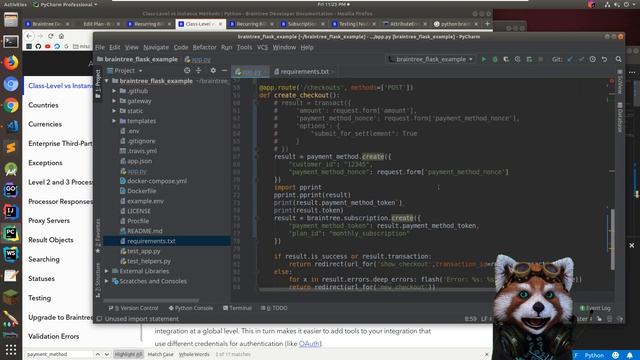Open the show applications grid in dock

pyautogui.click(x=11, y=350)
